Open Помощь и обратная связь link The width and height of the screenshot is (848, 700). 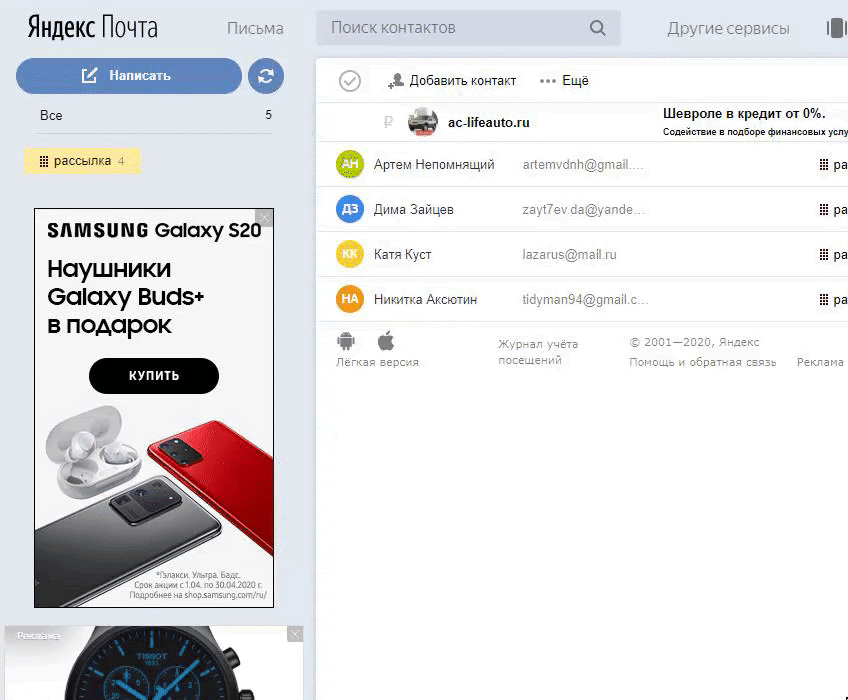pyautogui.click(x=703, y=362)
